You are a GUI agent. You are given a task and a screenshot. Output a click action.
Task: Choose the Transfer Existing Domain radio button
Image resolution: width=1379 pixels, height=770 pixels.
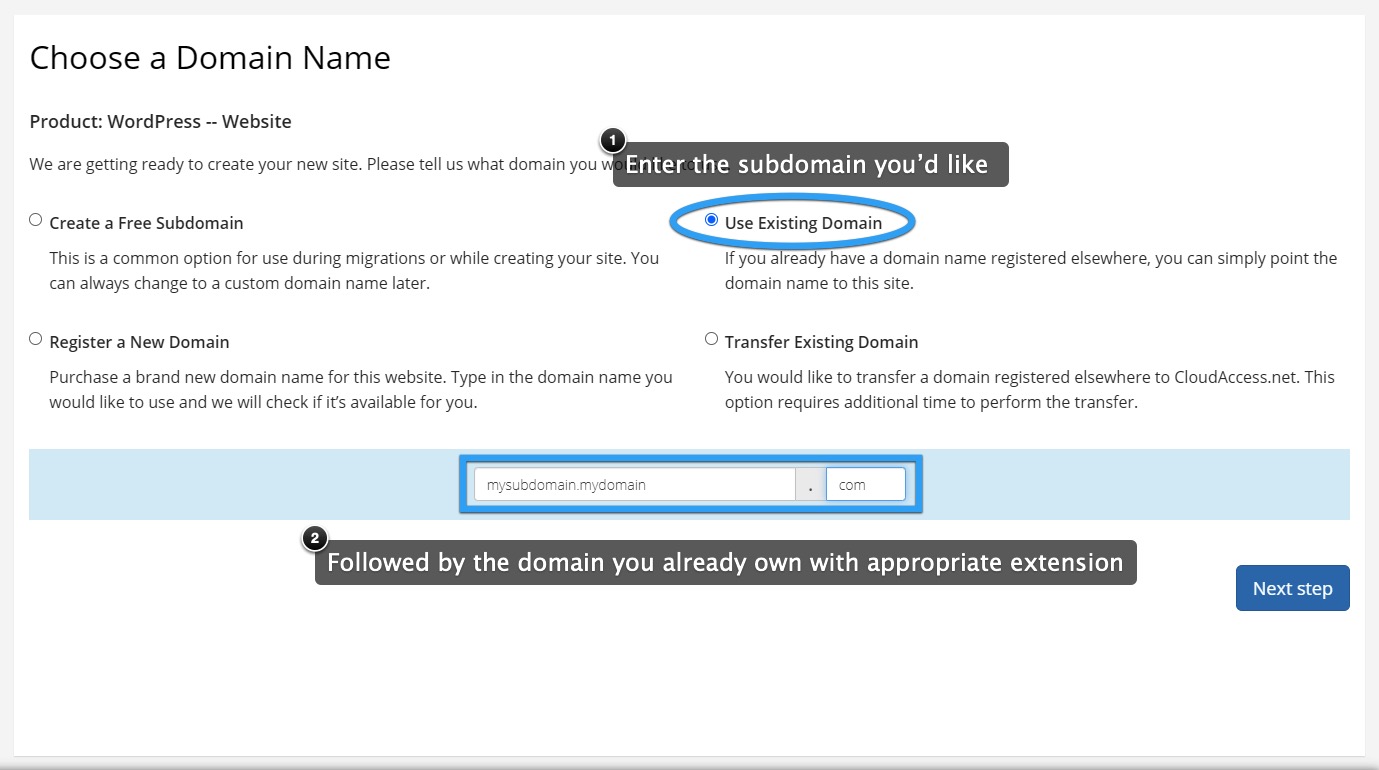tap(712, 339)
